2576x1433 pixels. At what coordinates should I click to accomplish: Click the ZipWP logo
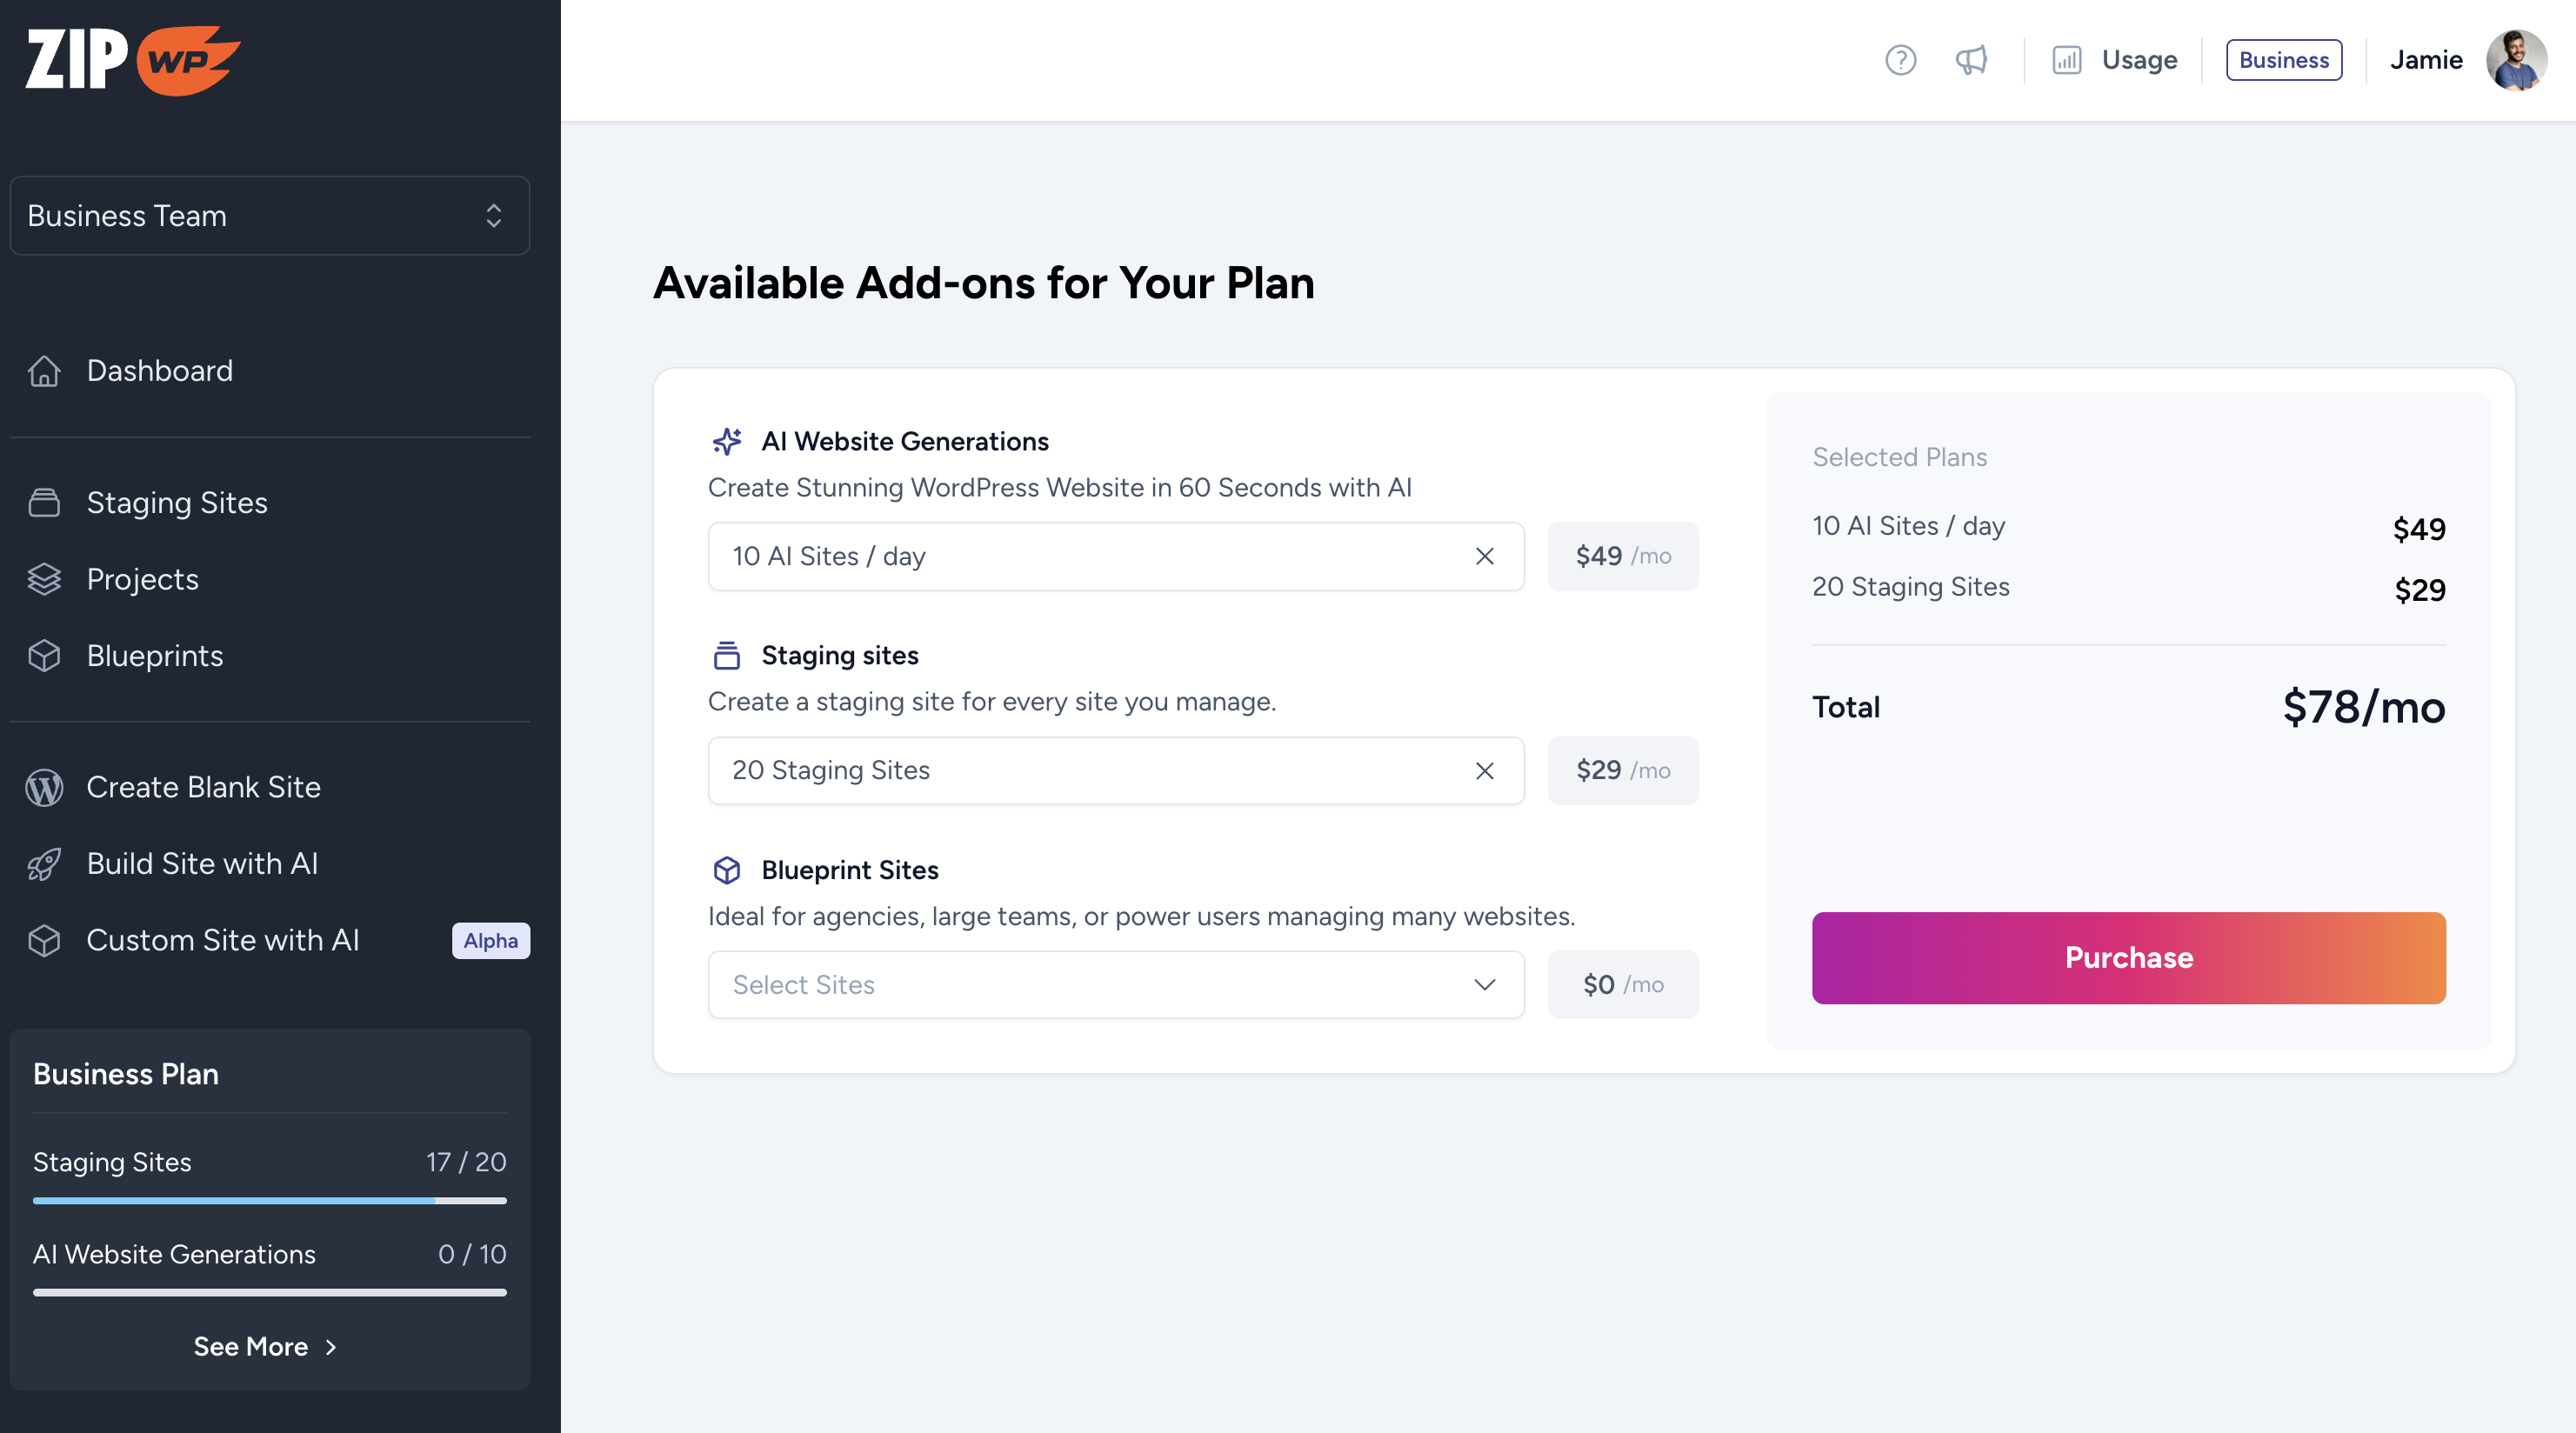pos(133,60)
